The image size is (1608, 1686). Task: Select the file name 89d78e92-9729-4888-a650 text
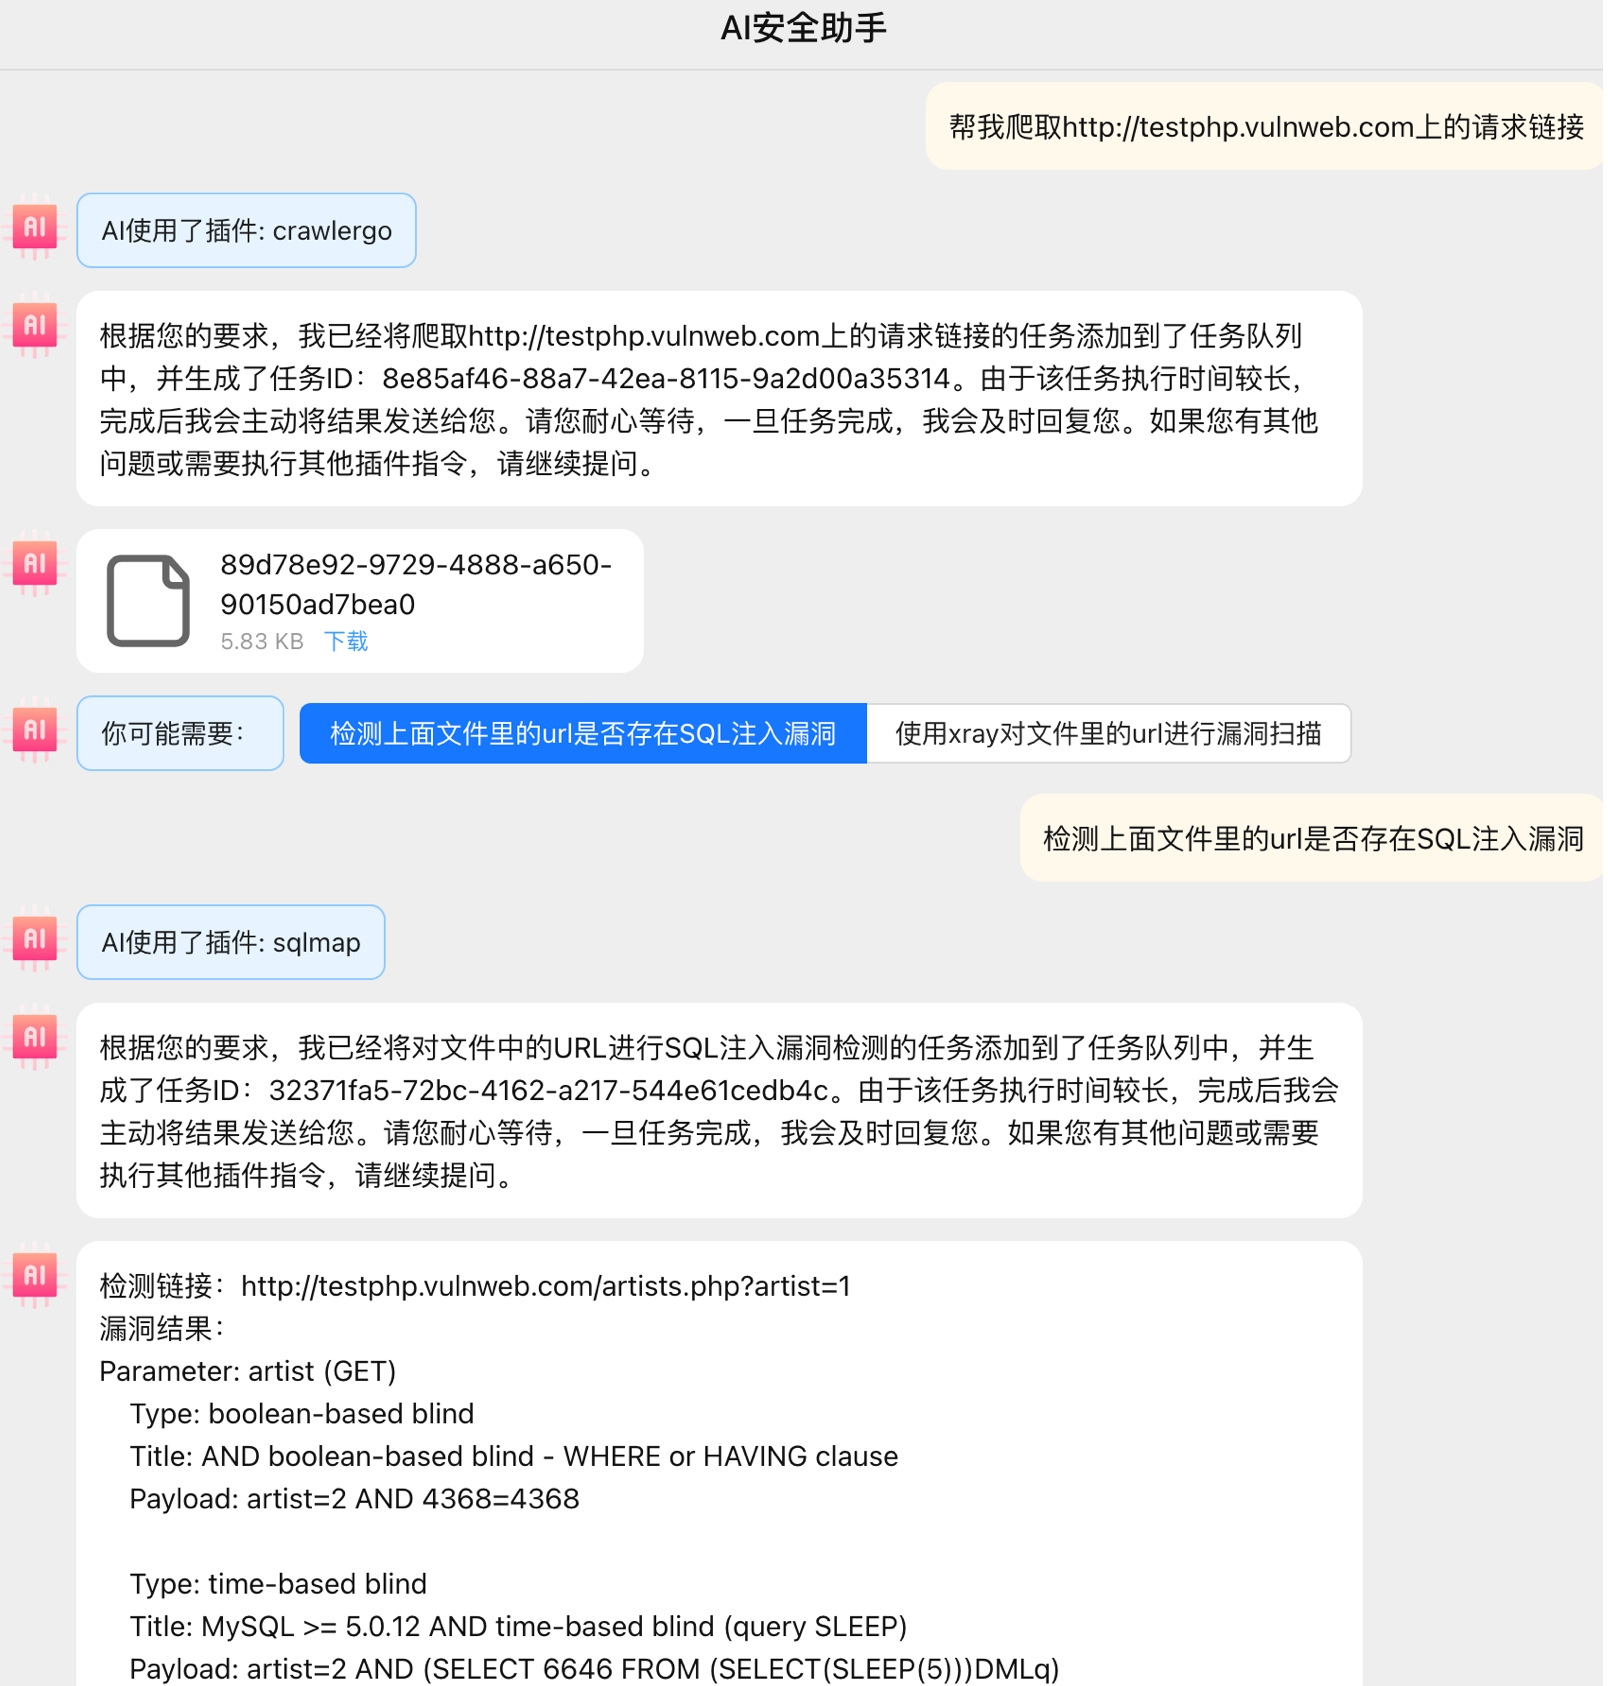(416, 565)
